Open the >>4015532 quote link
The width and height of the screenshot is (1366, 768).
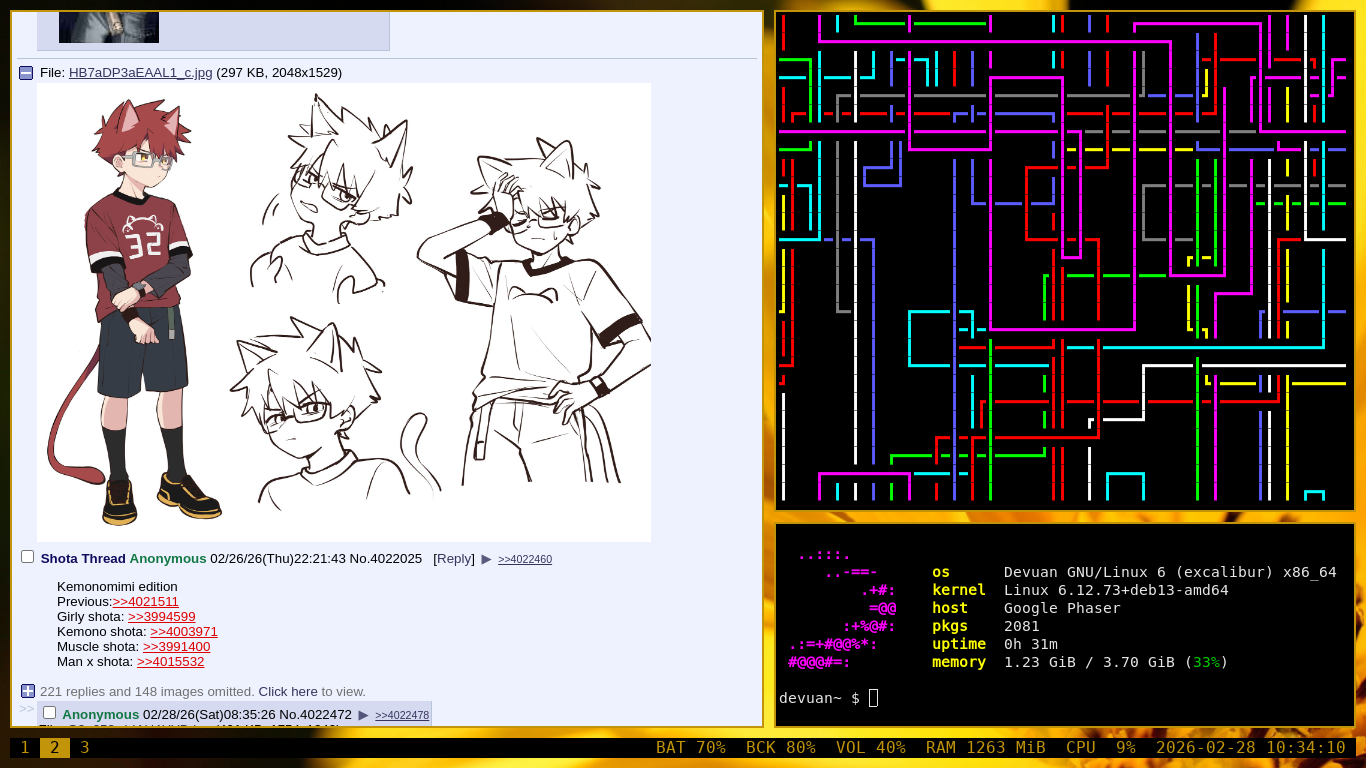click(x=171, y=662)
